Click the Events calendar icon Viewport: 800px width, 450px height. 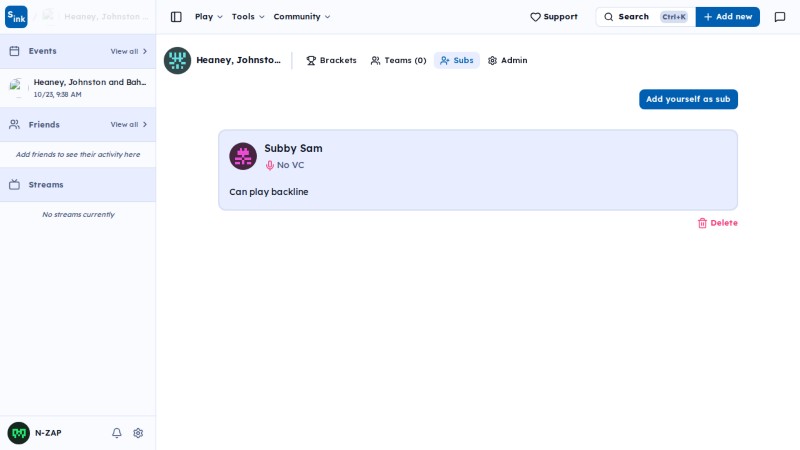[14, 51]
